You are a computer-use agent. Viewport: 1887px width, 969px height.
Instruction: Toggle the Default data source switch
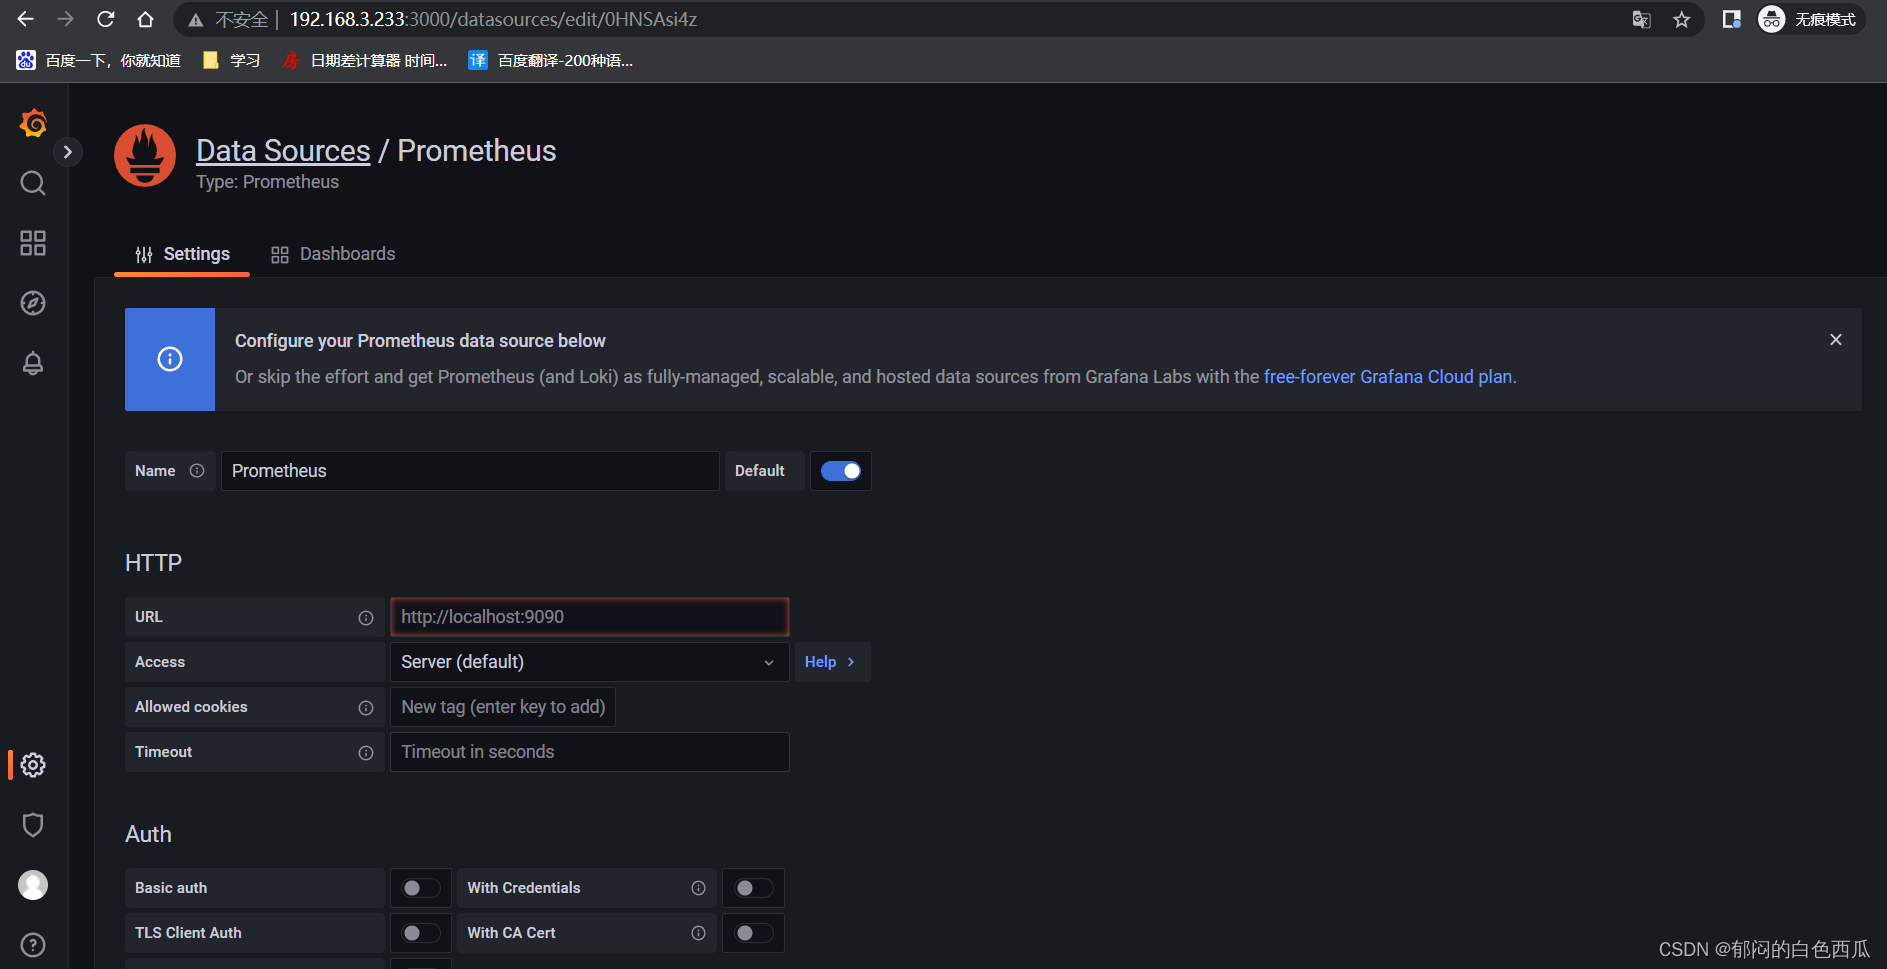(x=841, y=471)
